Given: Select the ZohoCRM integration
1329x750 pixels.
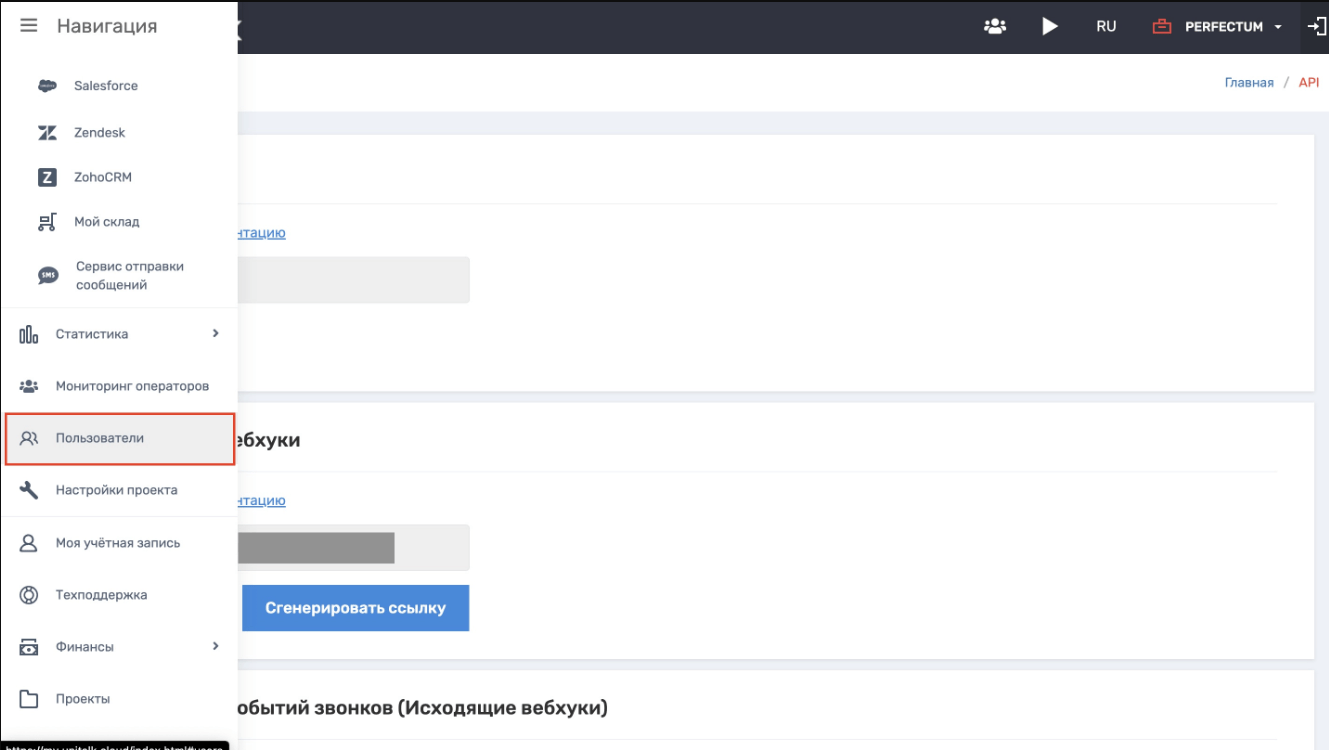Looking at the screenshot, I should coord(102,177).
